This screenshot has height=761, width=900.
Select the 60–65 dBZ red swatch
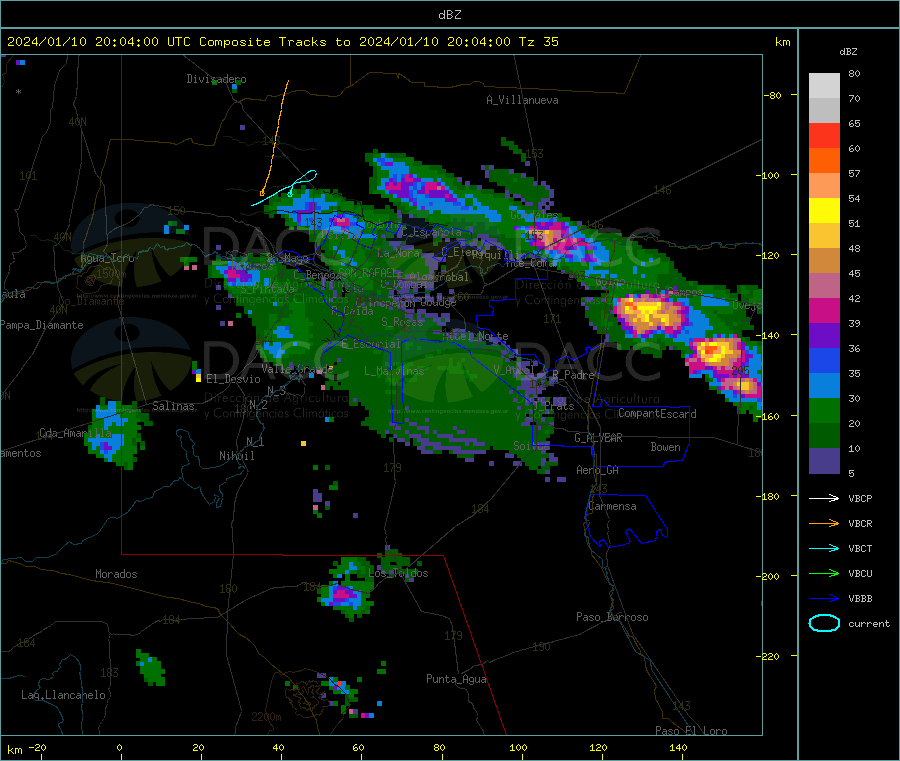824,136
